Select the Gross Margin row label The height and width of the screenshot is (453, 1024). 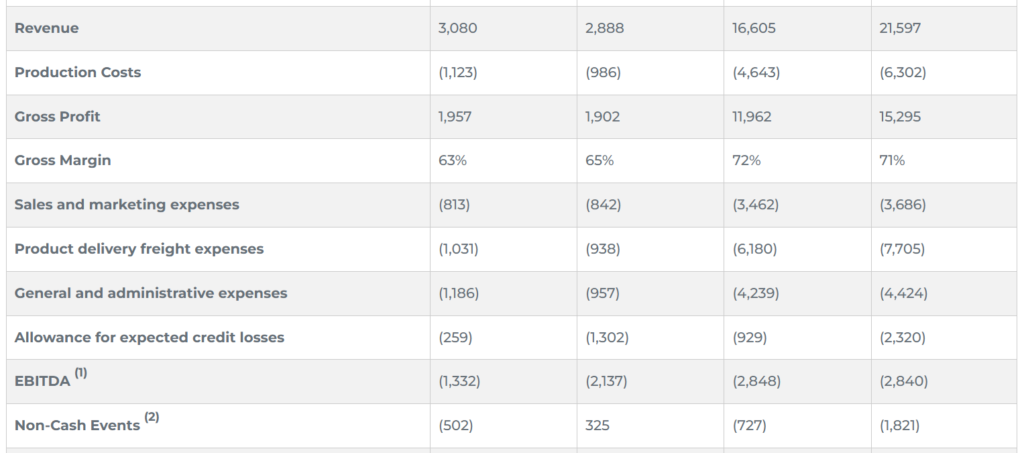click(62, 160)
